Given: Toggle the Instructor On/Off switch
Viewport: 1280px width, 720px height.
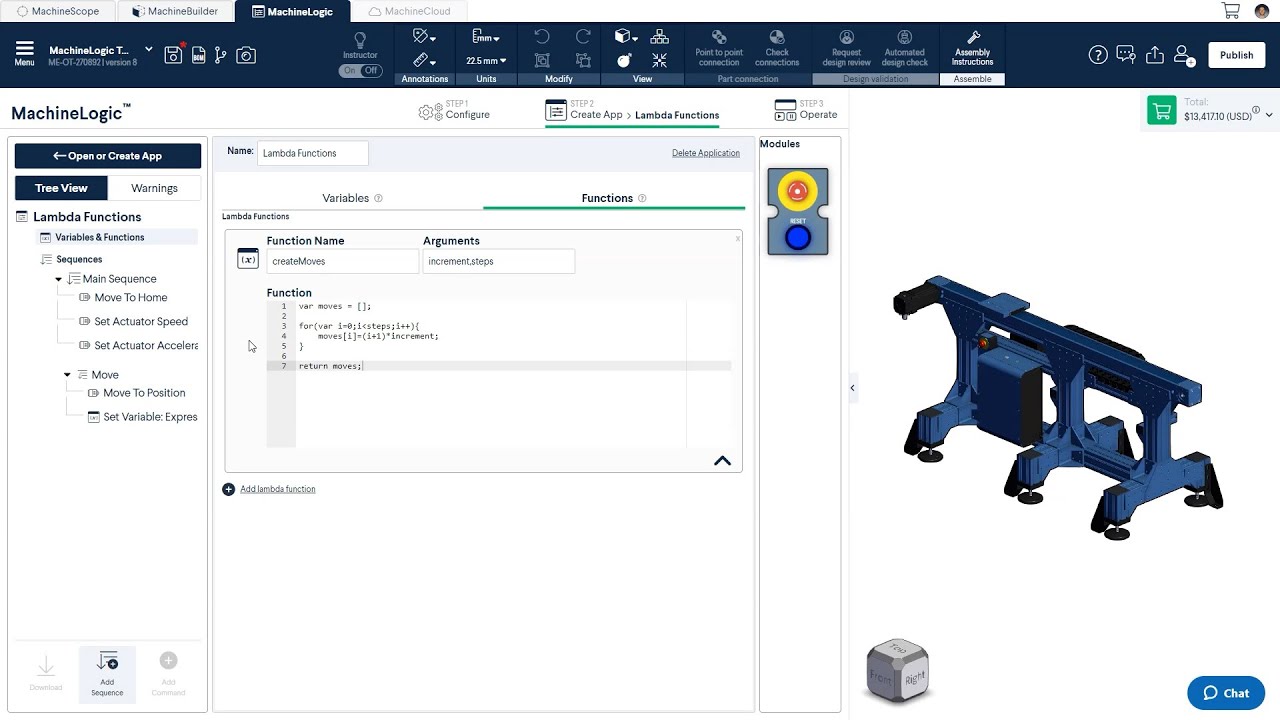Looking at the screenshot, I should pos(360,71).
